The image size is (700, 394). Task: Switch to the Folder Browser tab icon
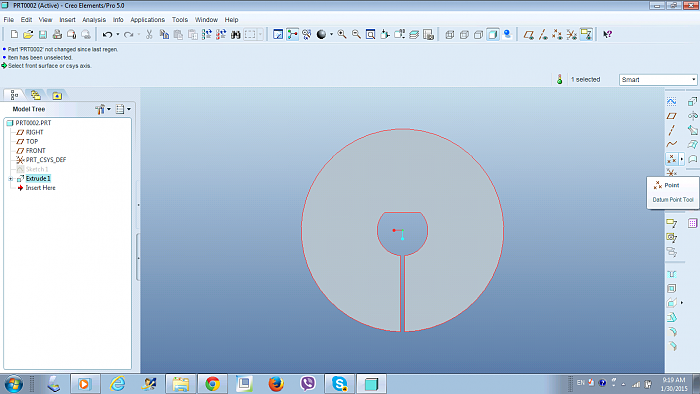point(36,95)
